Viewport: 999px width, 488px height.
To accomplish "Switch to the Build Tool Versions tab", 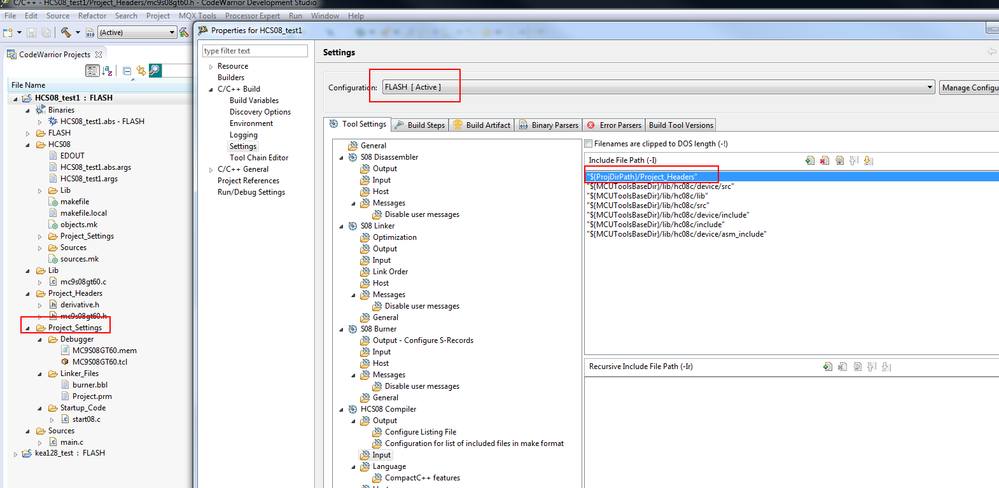I will click(681, 125).
